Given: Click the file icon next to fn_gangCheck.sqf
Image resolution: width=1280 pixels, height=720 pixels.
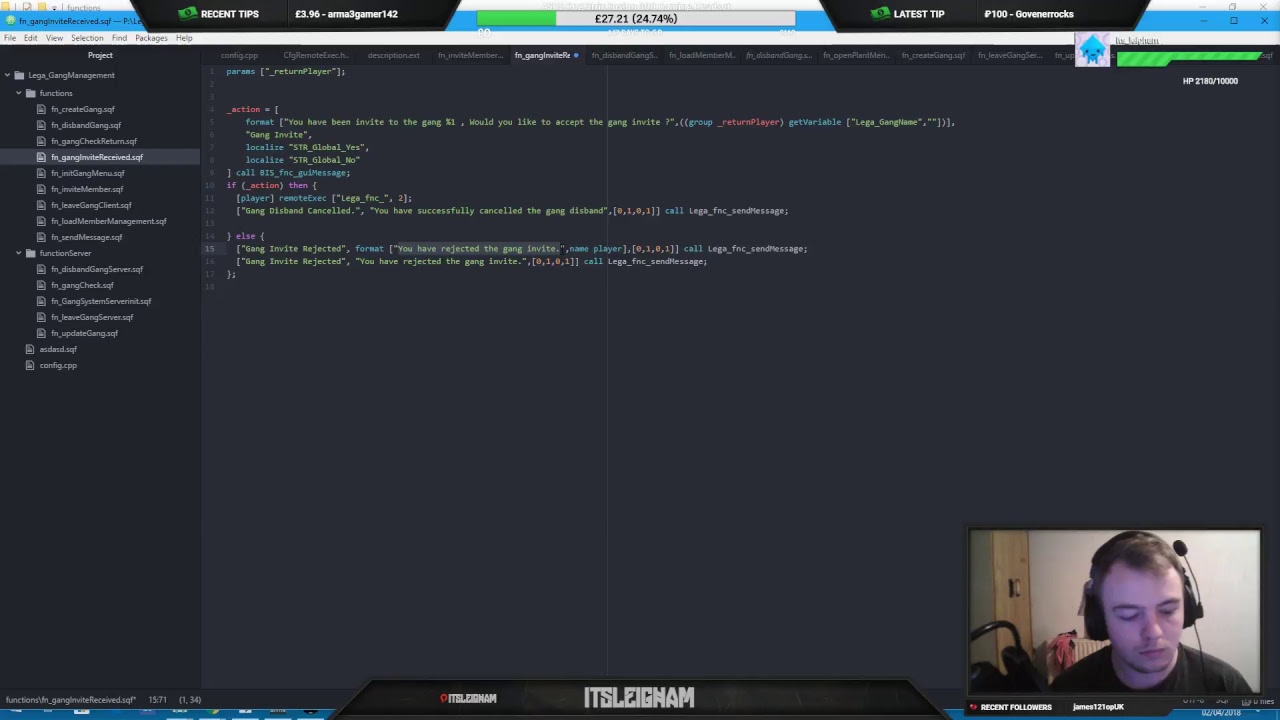Looking at the screenshot, I should 41,285.
